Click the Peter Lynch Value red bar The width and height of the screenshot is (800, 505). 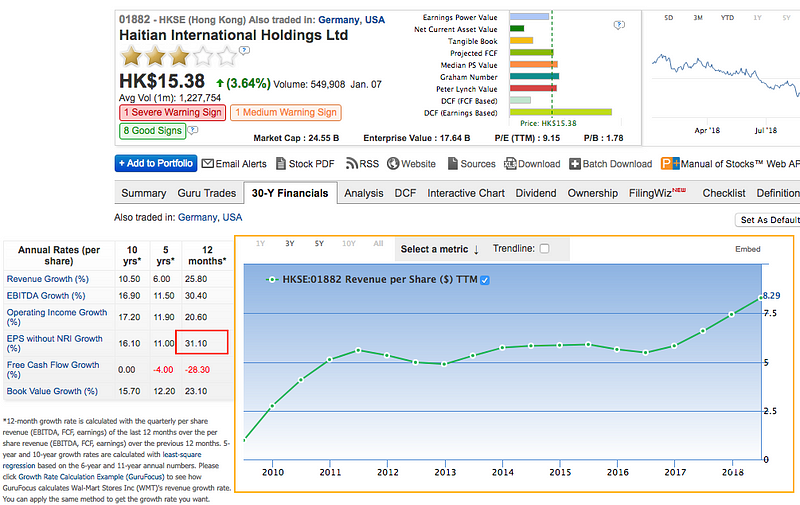click(x=533, y=88)
